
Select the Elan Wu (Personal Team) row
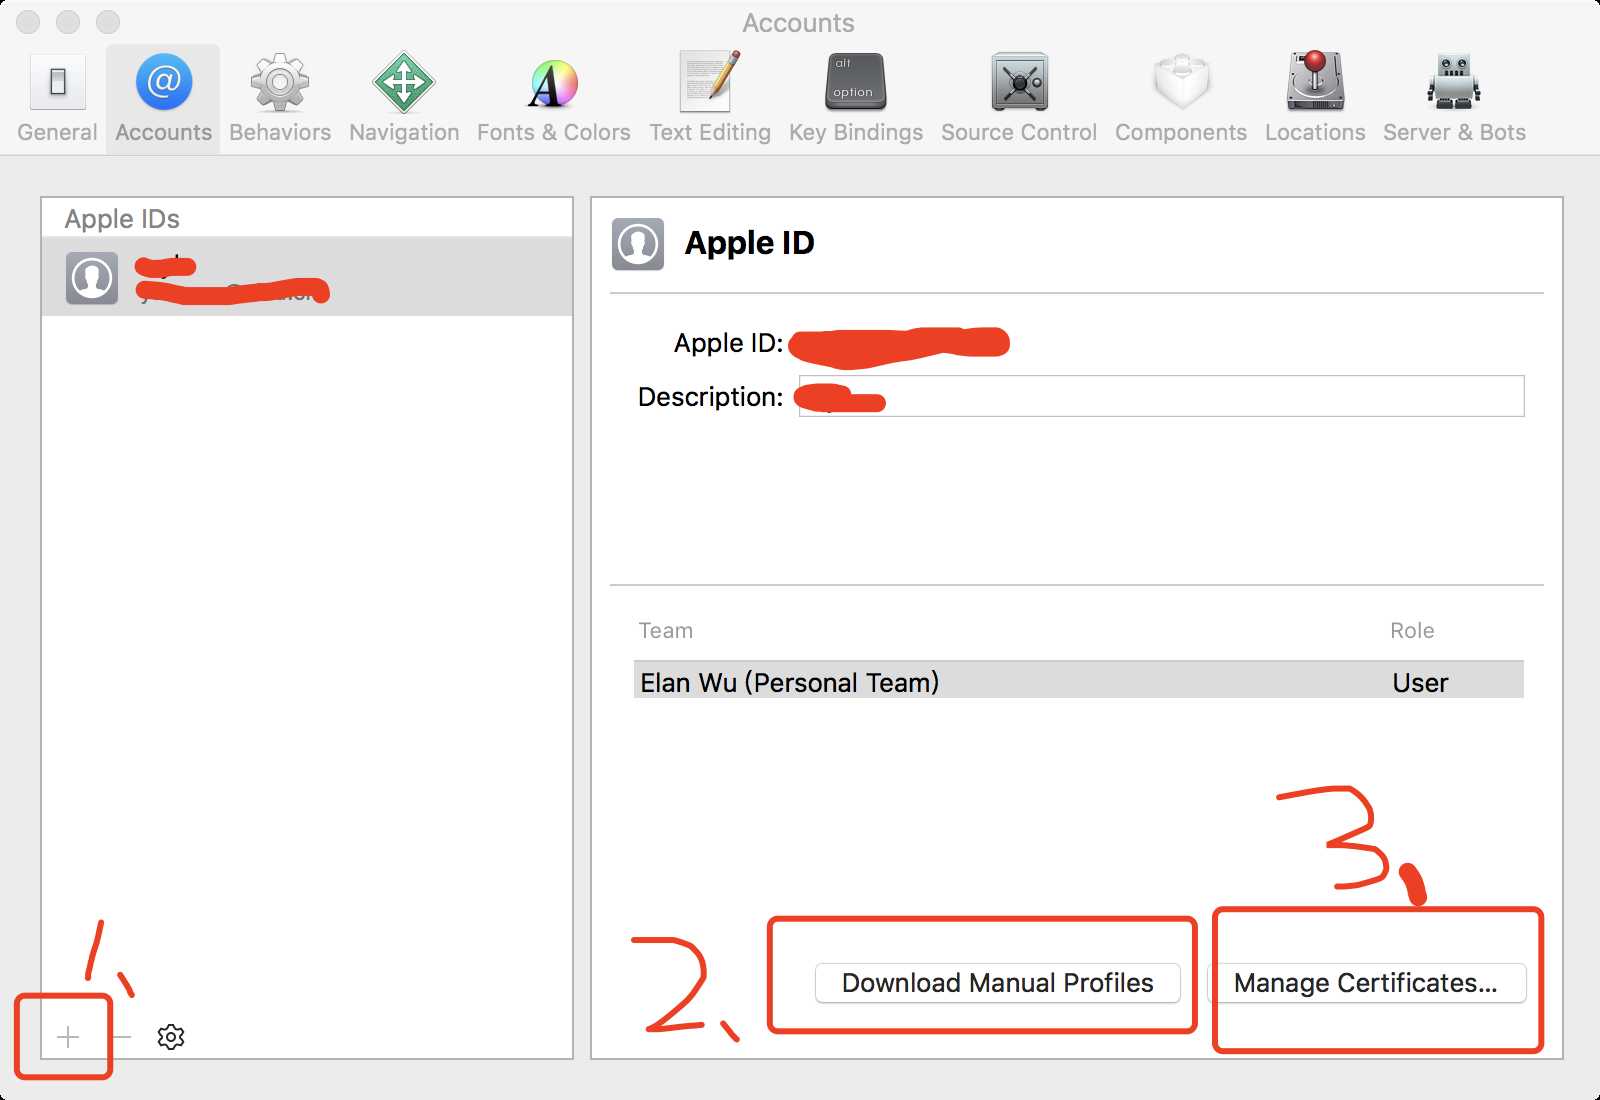tap(1079, 681)
